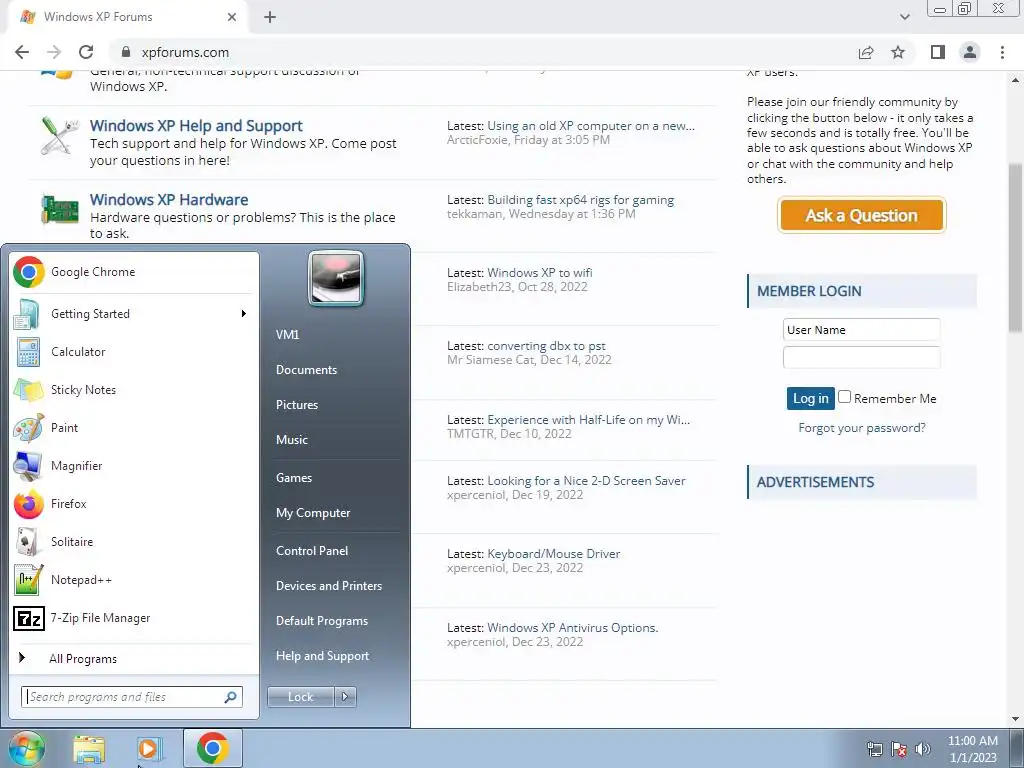The width and height of the screenshot is (1024, 768).
Task: Open Devices and Printers
Action: pyautogui.click(x=329, y=586)
